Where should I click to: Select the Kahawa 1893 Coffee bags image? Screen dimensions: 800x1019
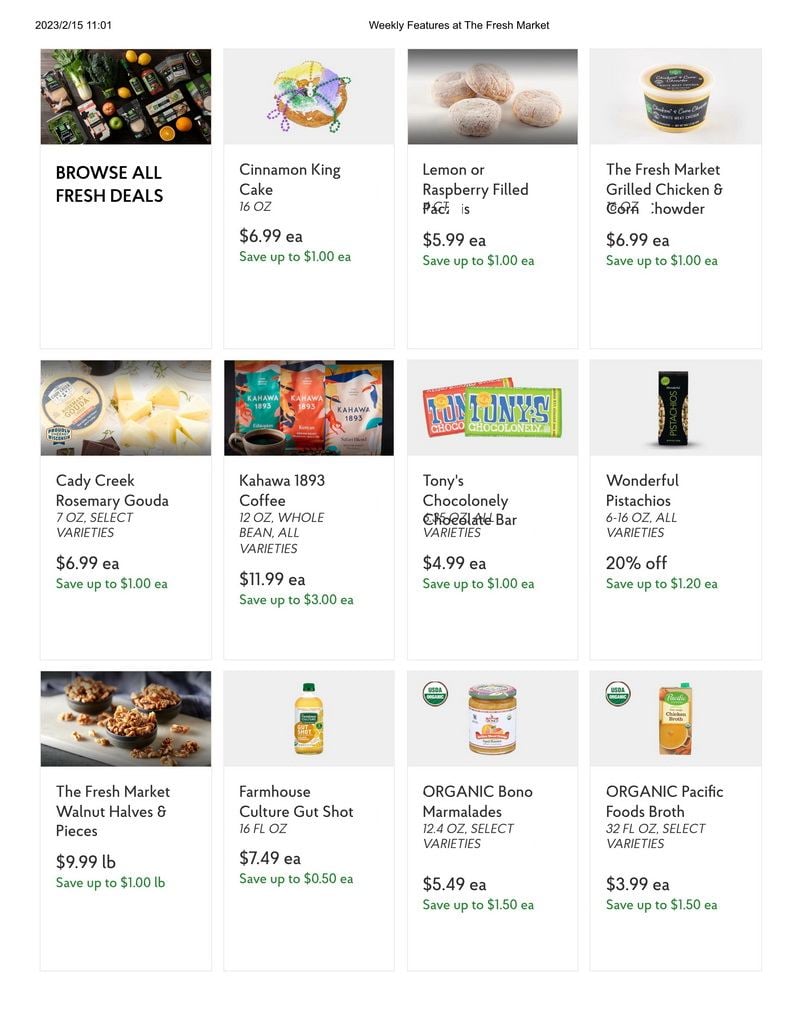pyautogui.click(x=309, y=407)
